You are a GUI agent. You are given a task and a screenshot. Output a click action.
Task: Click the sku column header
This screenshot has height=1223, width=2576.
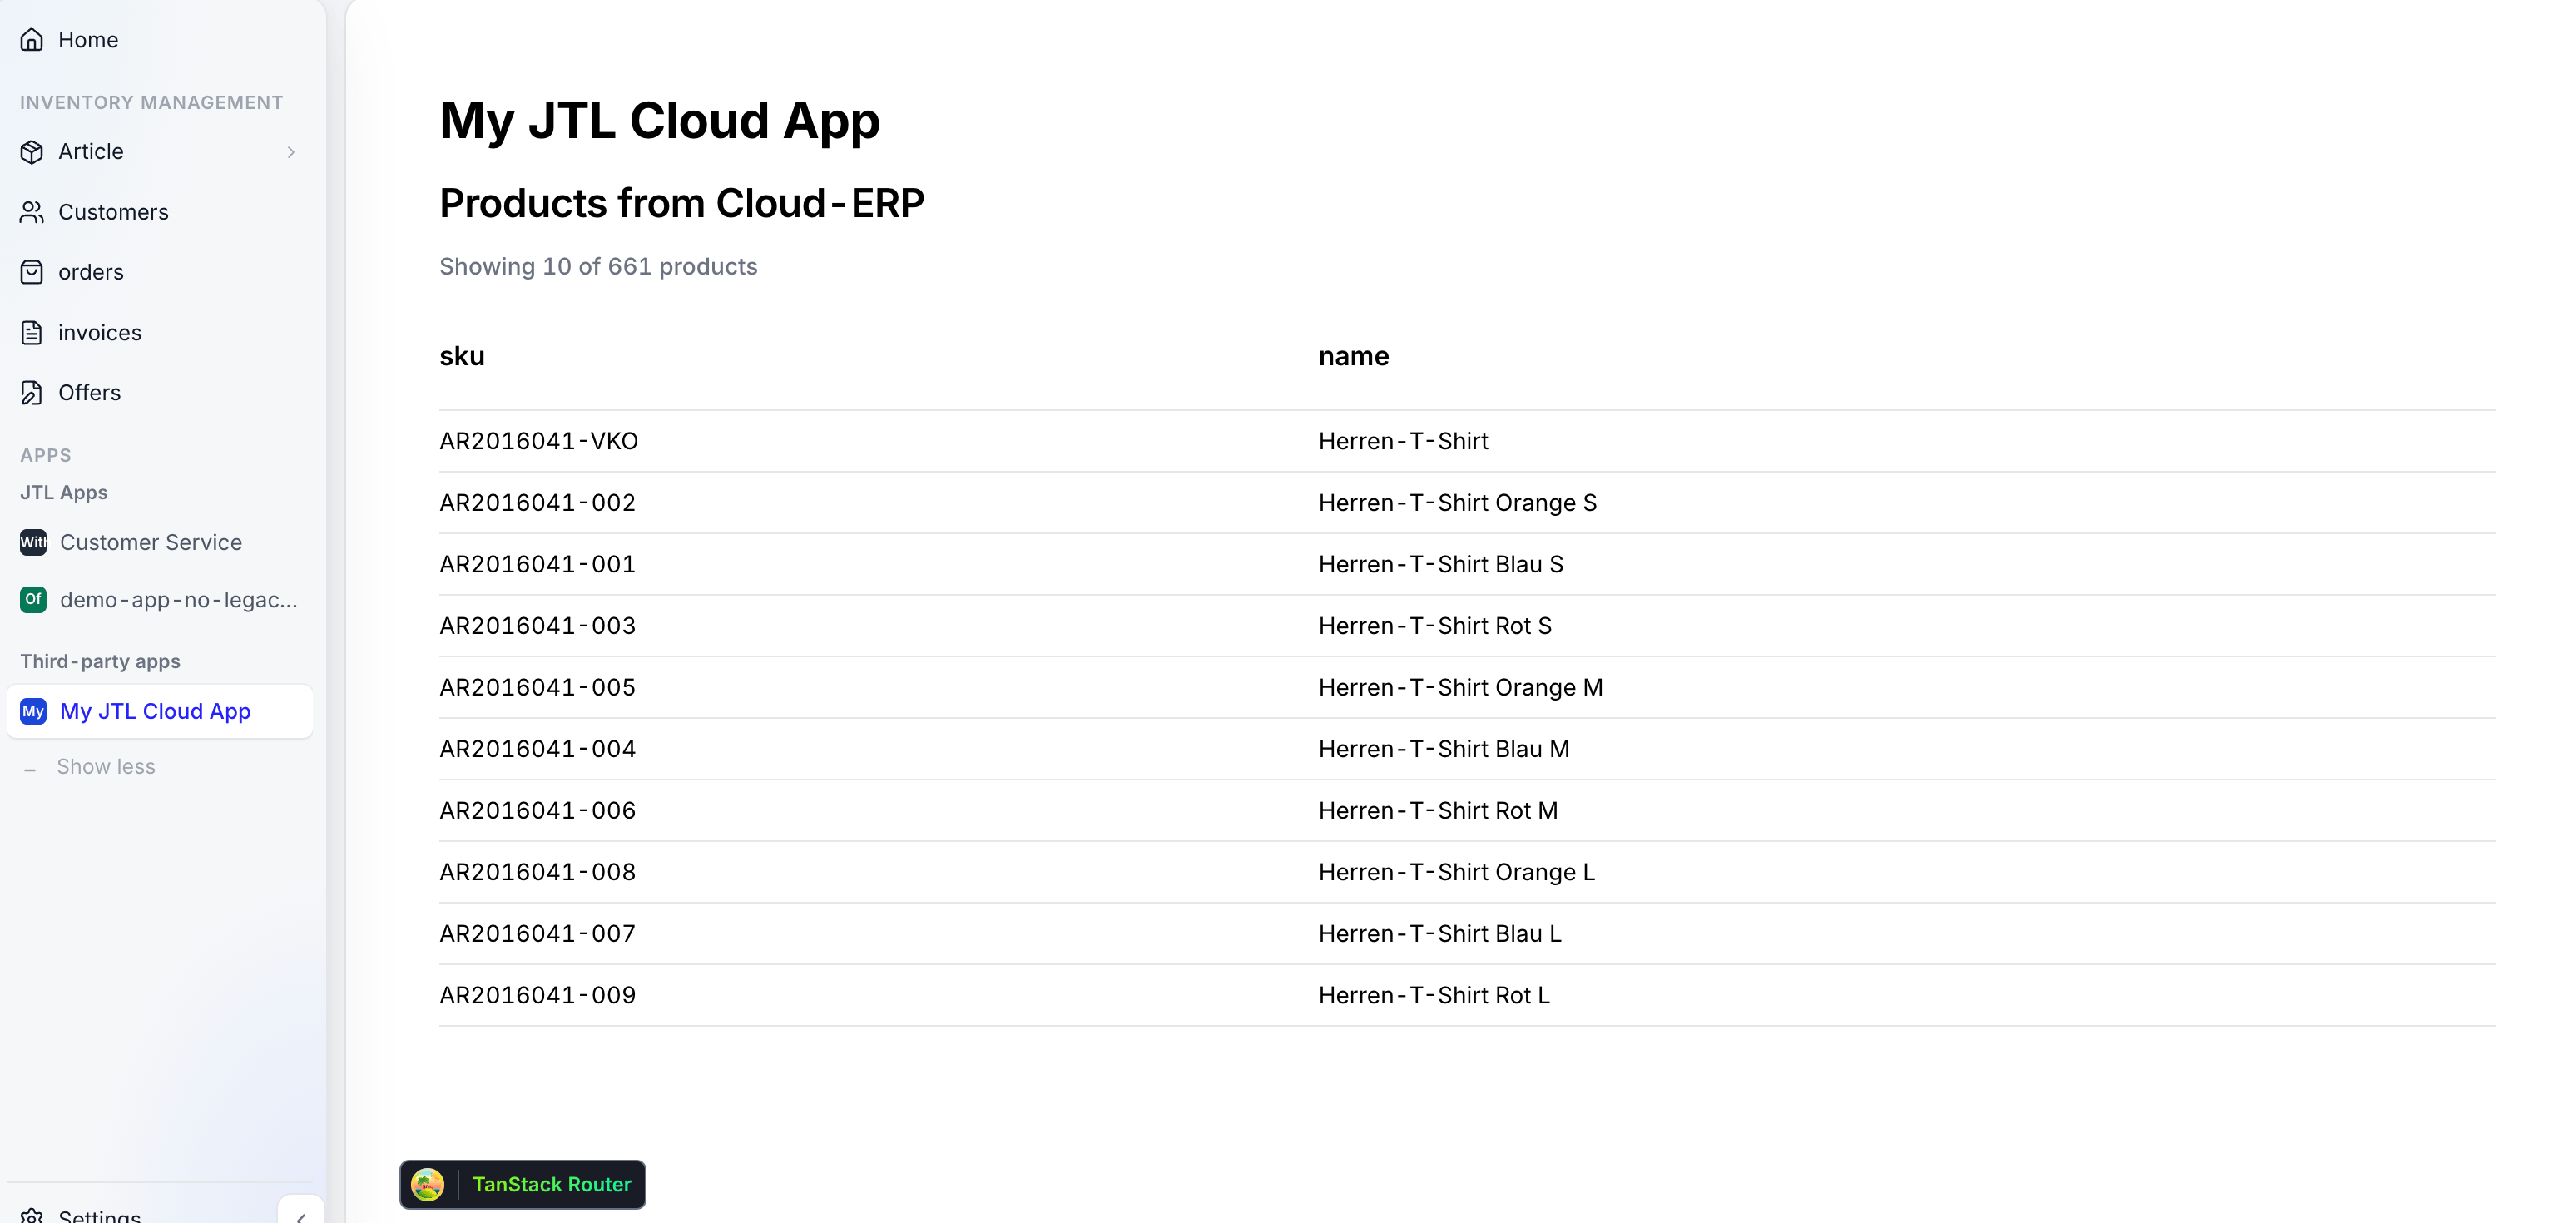[462, 356]
